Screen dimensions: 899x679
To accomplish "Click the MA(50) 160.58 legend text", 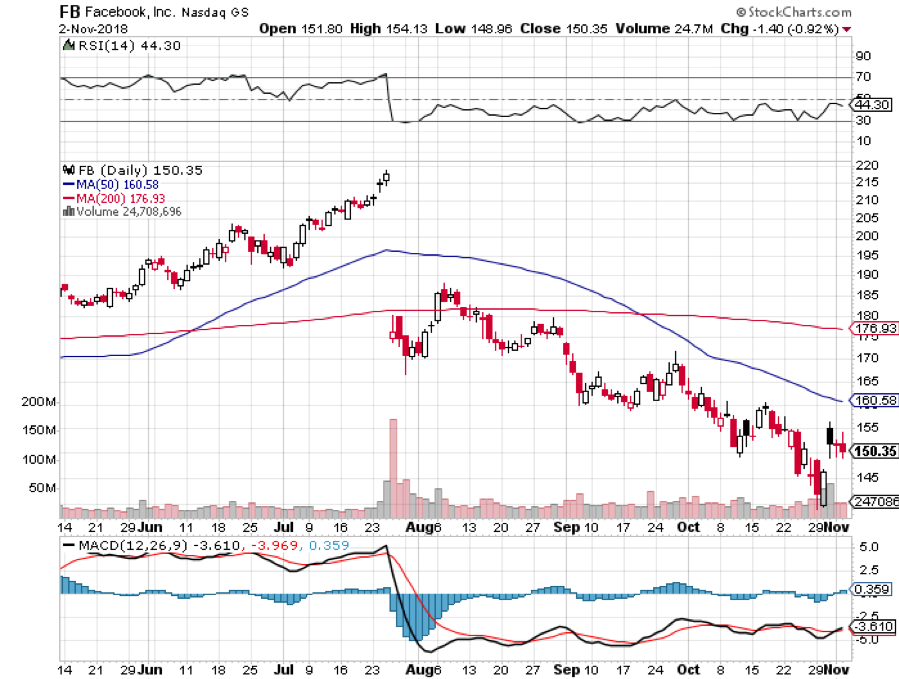I will coord(118,185).
